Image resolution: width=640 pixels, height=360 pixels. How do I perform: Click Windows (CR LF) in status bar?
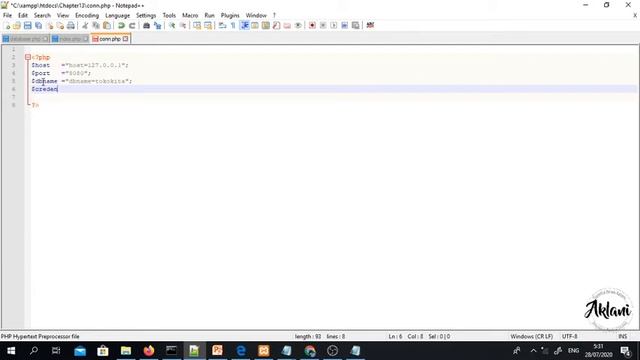(531, 337)
